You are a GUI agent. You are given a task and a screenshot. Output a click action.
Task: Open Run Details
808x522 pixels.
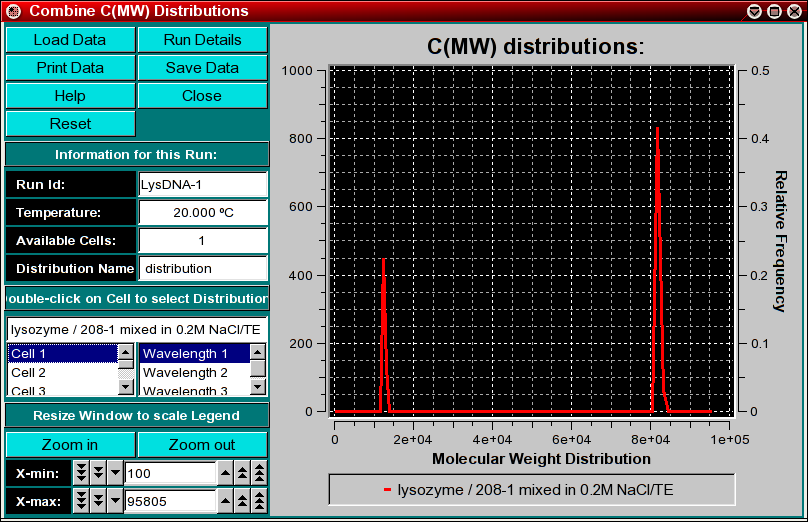coord(202,40)
